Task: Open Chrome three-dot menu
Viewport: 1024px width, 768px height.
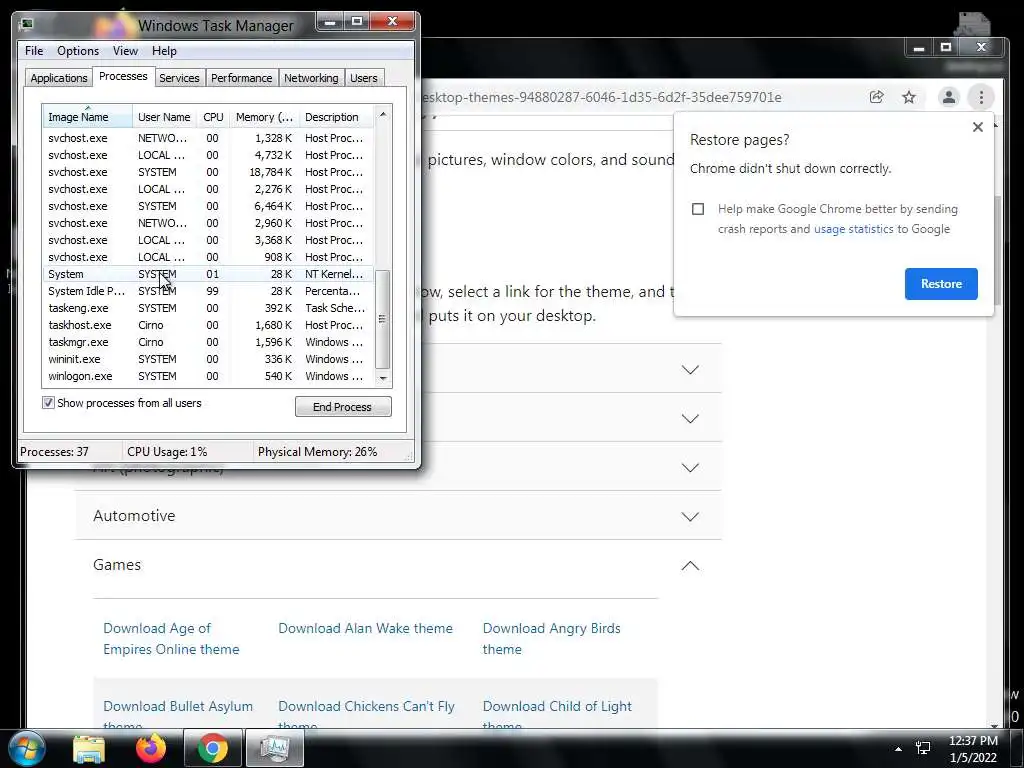Action: [981, 97]
